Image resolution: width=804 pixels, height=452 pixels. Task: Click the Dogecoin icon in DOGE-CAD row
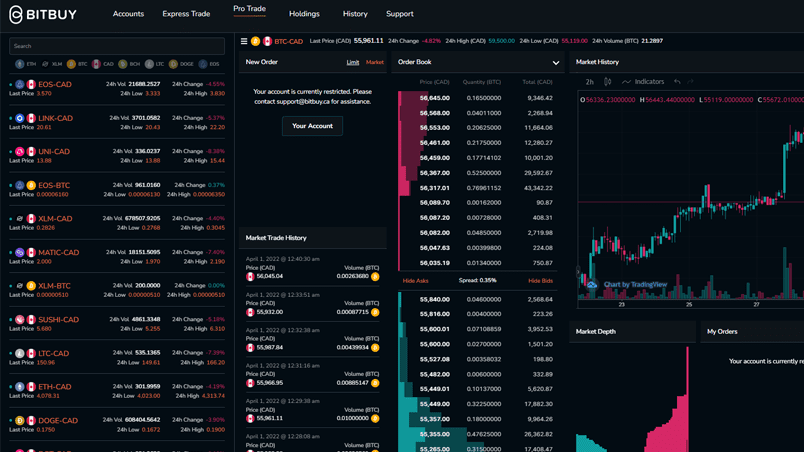pyautogui.click(x=19, y=420)
